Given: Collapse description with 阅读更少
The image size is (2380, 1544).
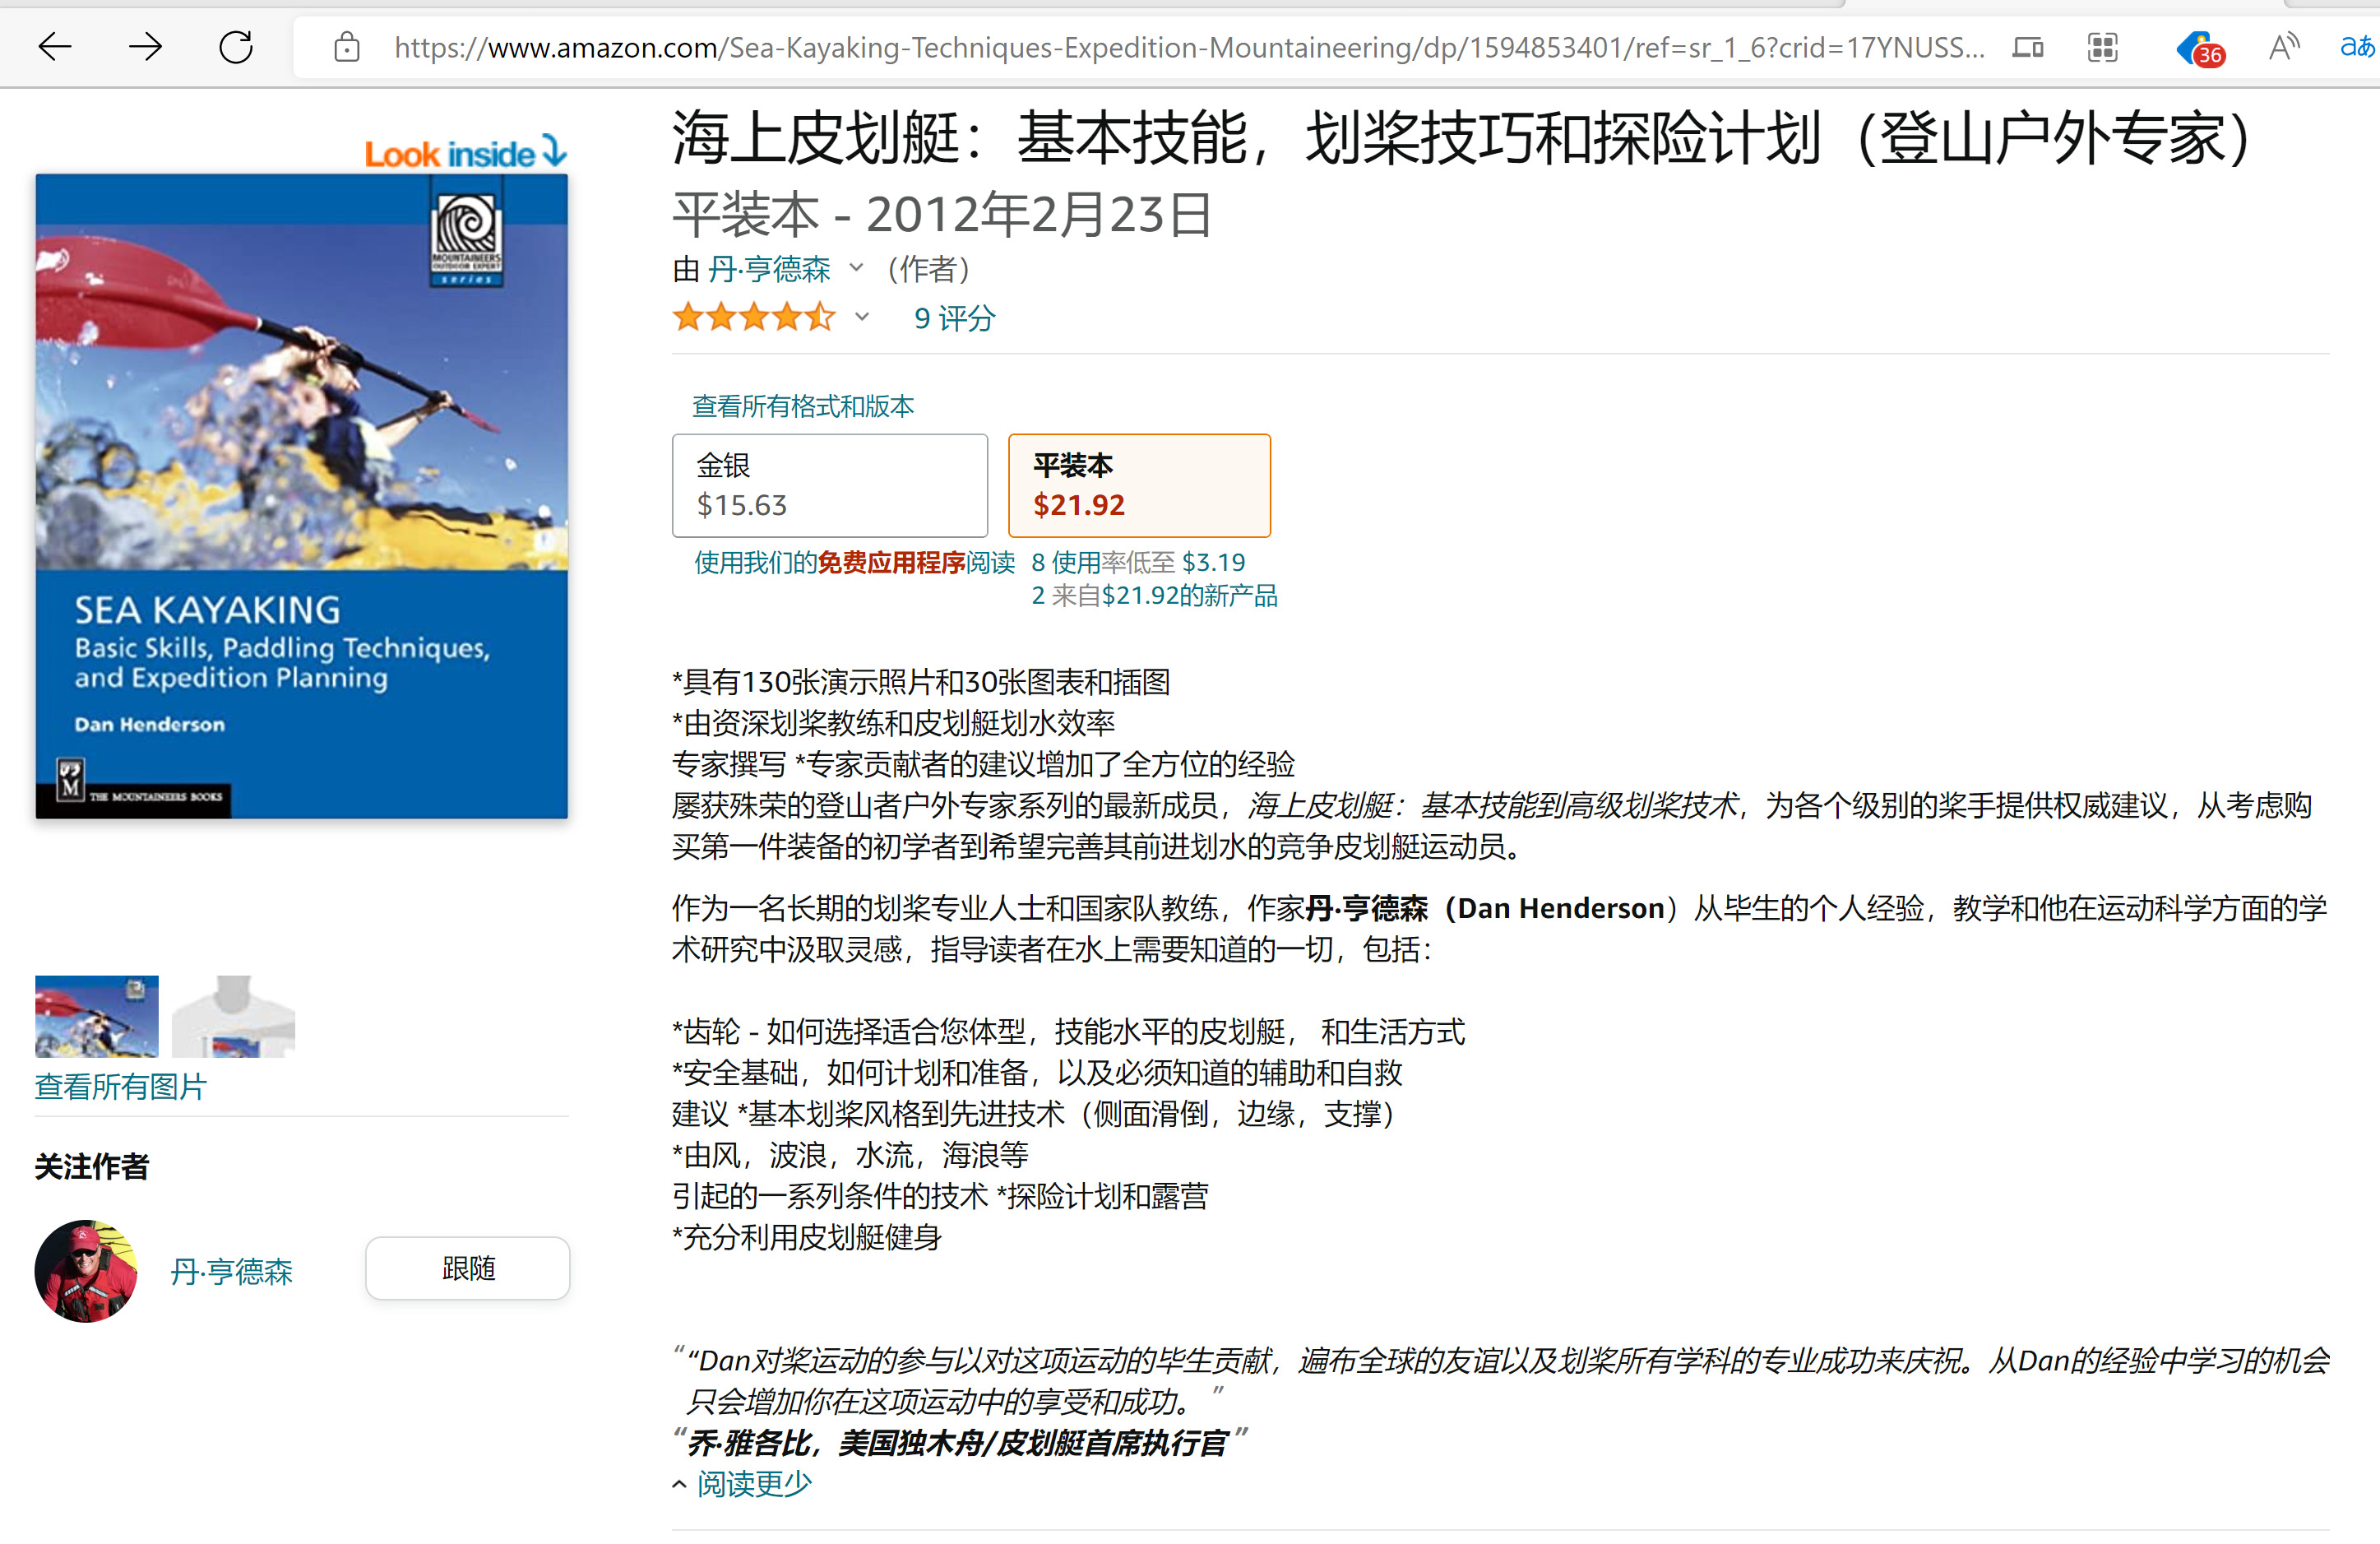Looking at the screenshot, I should [x=753, y=1483].
